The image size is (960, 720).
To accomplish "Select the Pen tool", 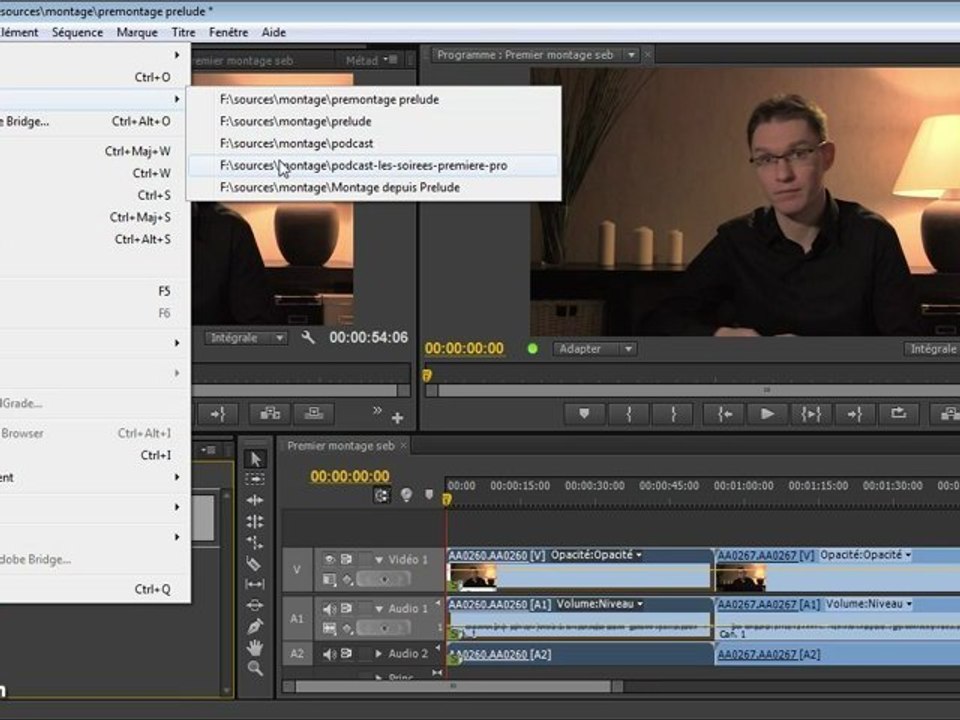I will pyautogui.click(x=255, y=626).
